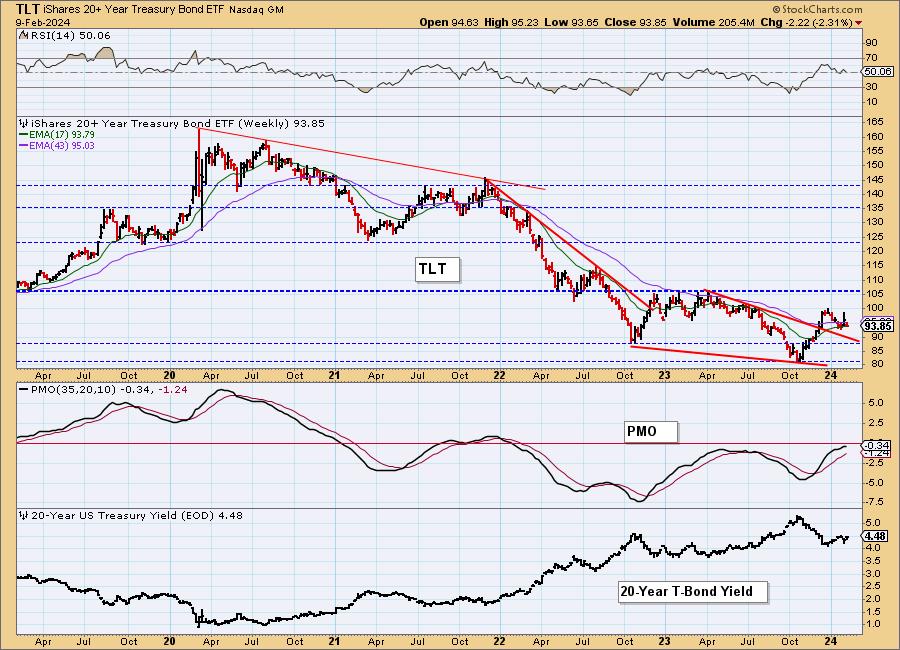This screenshot has height=650, width=900.
Task: Click the 9-Feb-2024 date label
Action: (x=44, y=22)
